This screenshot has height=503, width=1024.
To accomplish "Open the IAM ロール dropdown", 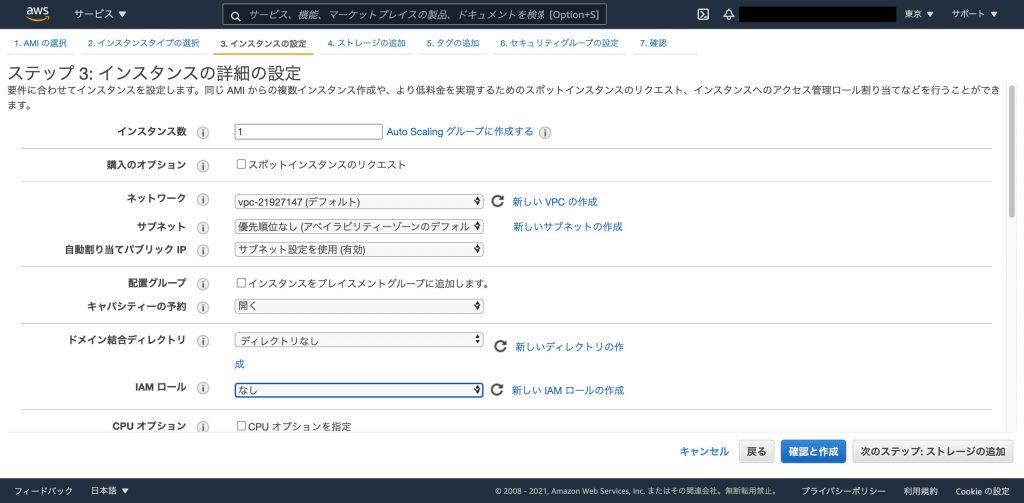I will (x=359, y=390).
